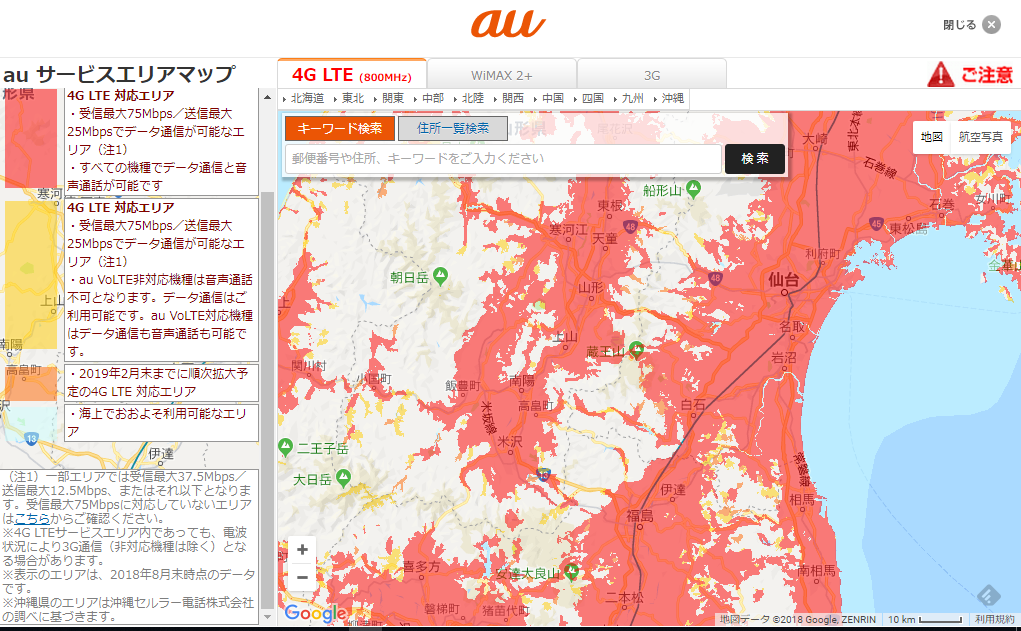Click the 地図データ ©2018 Google, ZENRIN attribution
1021x631 pixels.
pyautogui.click(x=797, y=619)
